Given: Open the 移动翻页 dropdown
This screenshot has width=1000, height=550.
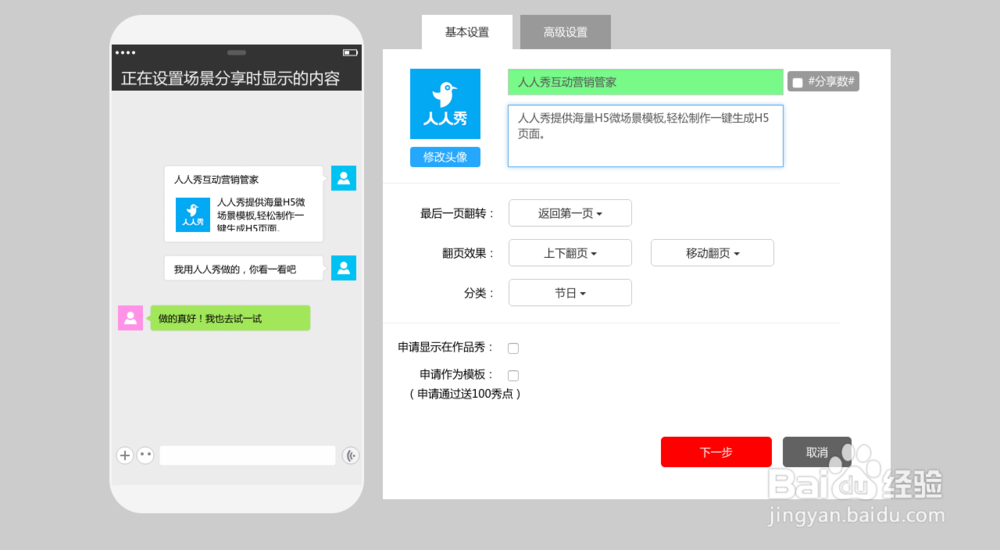Looking at the screenshot, I should [x=712, y=253].
